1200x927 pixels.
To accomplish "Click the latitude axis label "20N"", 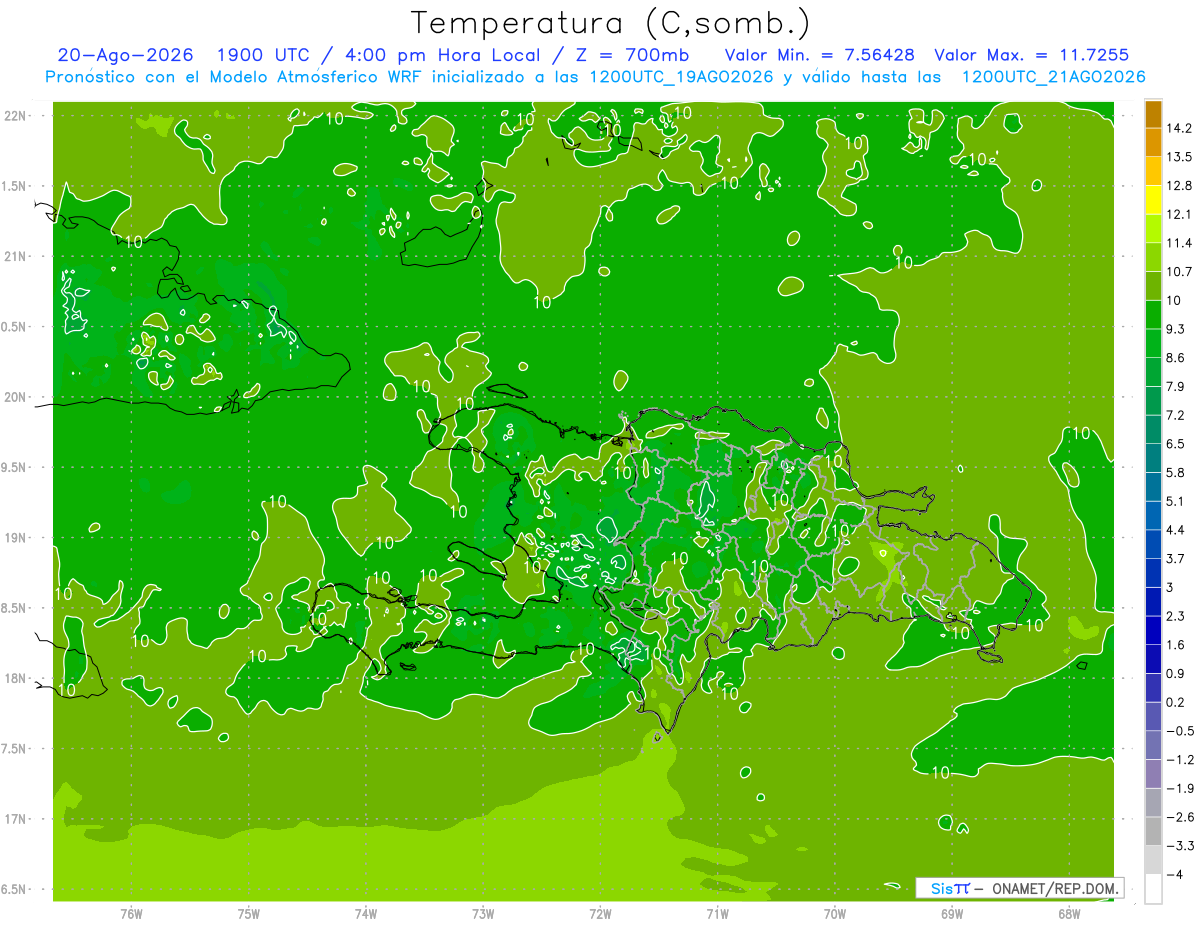I will [15, 397].
